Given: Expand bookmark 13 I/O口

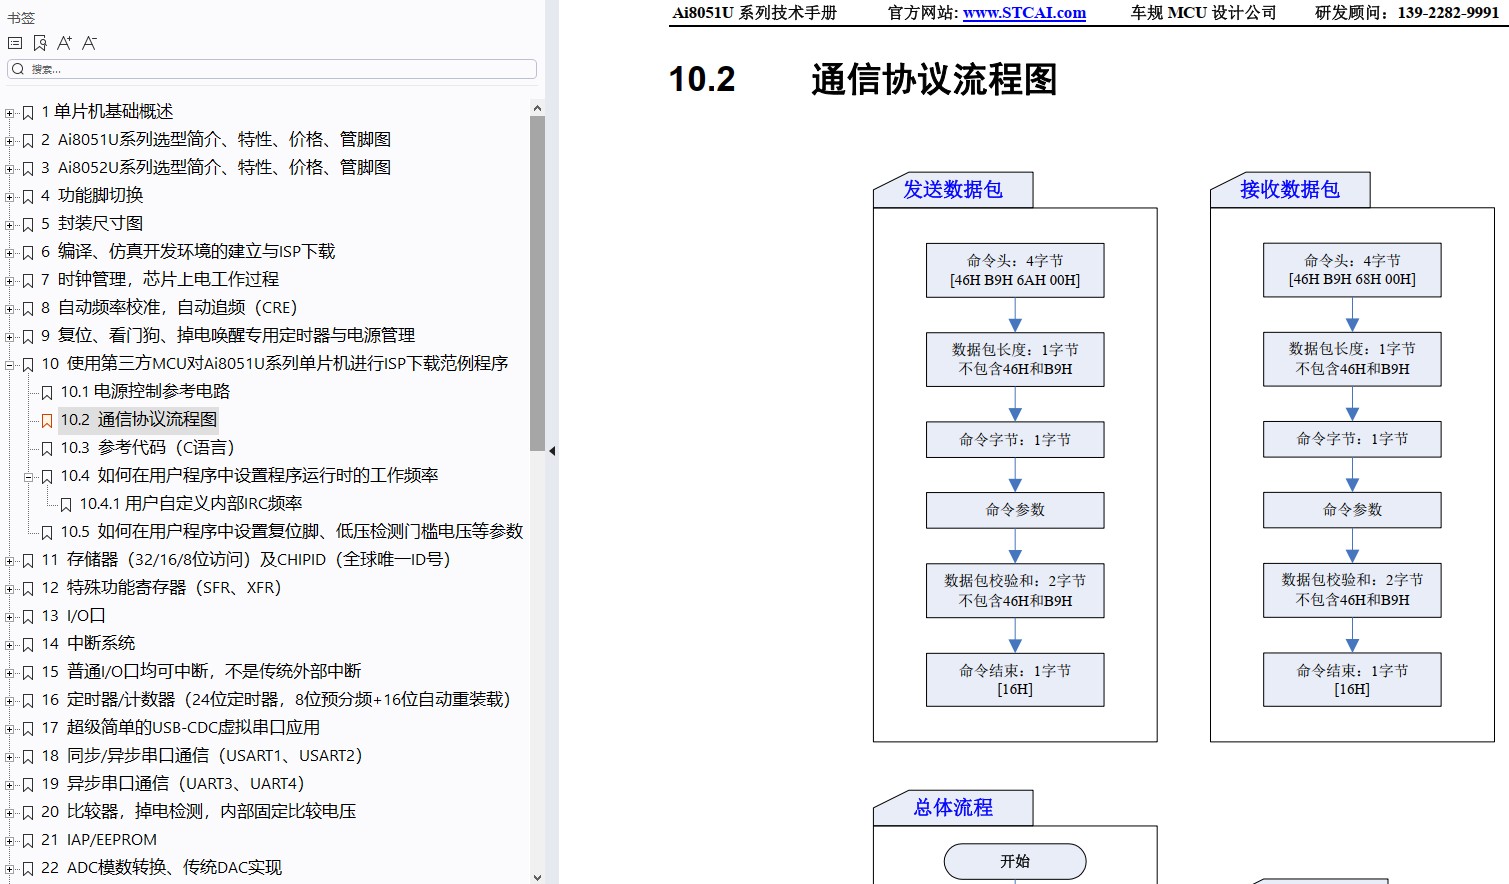Looking at the screenshot, I should point(10,617).
